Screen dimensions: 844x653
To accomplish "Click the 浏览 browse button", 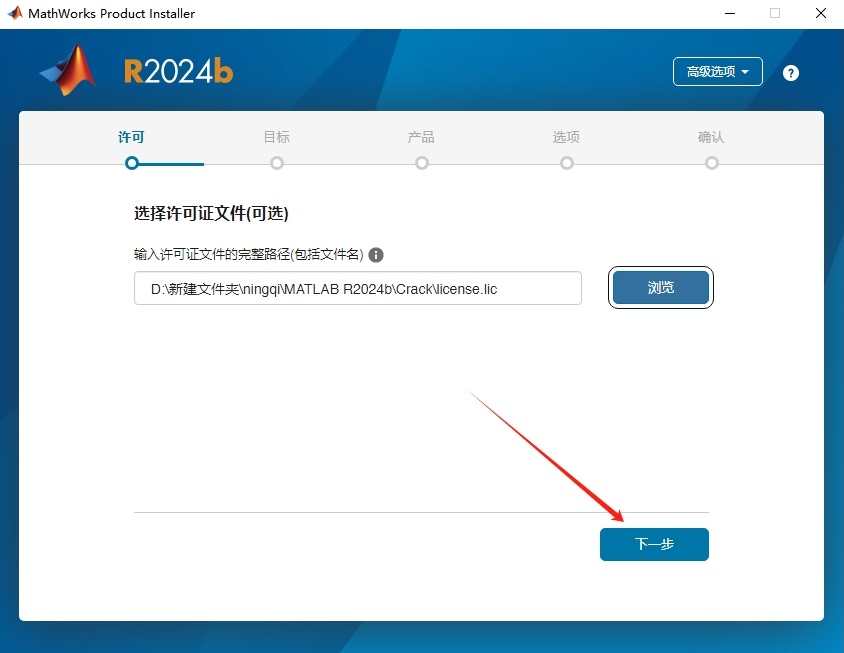I will tap(660, 287).
